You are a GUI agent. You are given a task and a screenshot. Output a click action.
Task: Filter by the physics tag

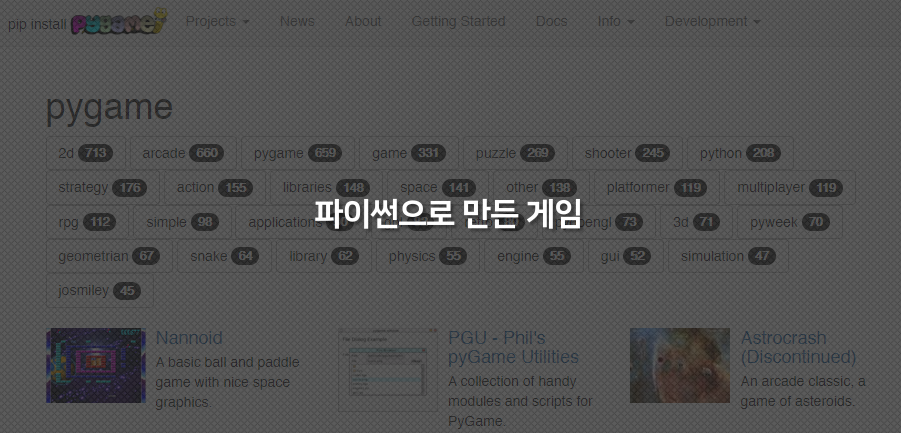point(428,256)
